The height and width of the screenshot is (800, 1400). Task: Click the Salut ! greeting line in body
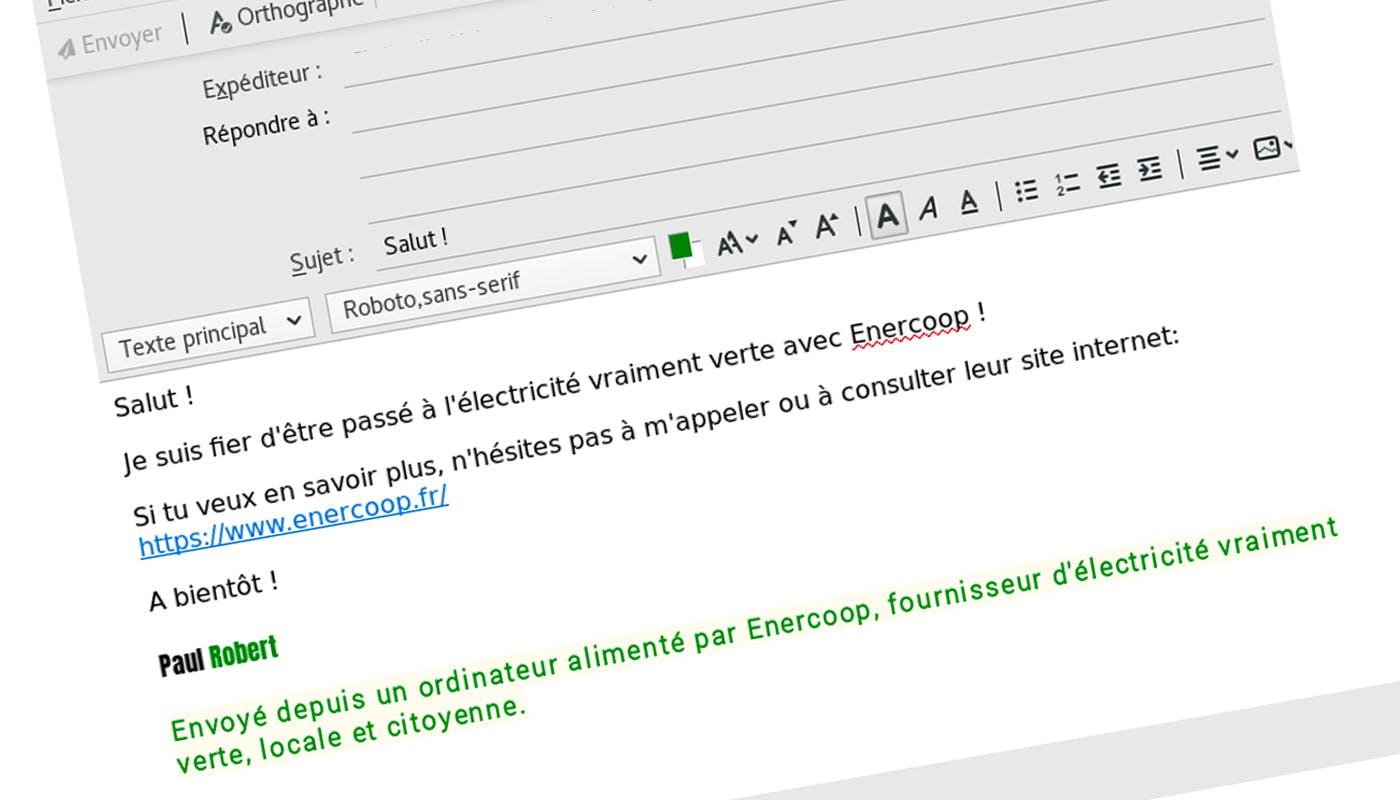[x=153, y=400]
